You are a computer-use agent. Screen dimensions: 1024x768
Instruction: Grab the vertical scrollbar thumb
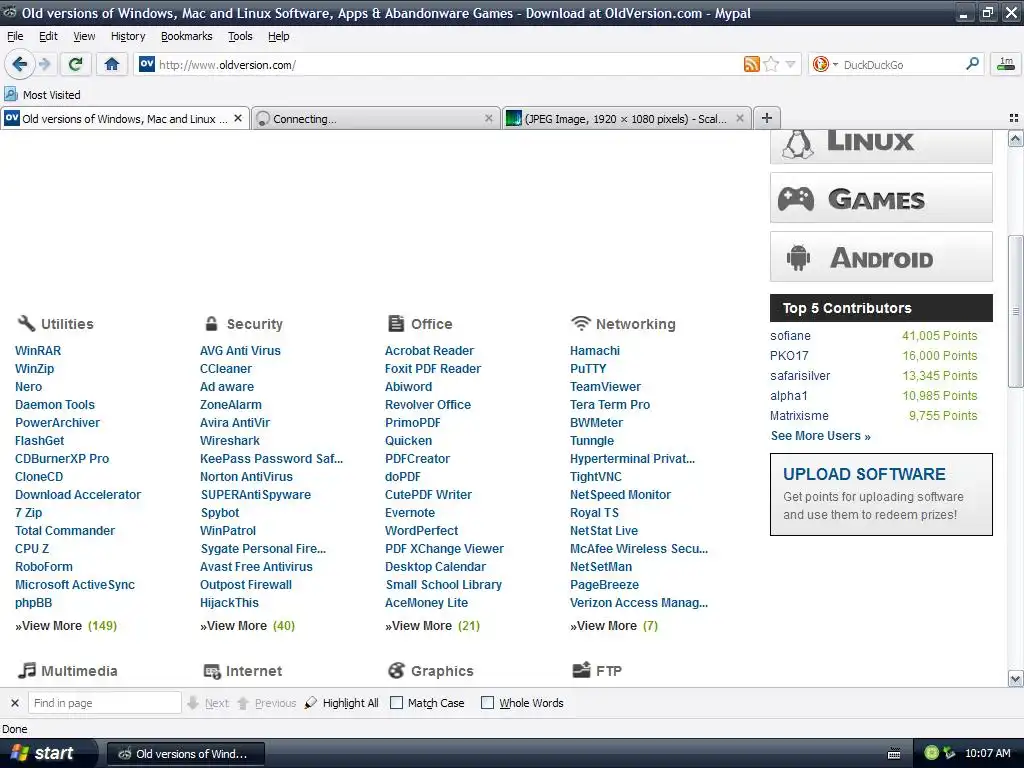[1015, 311]
